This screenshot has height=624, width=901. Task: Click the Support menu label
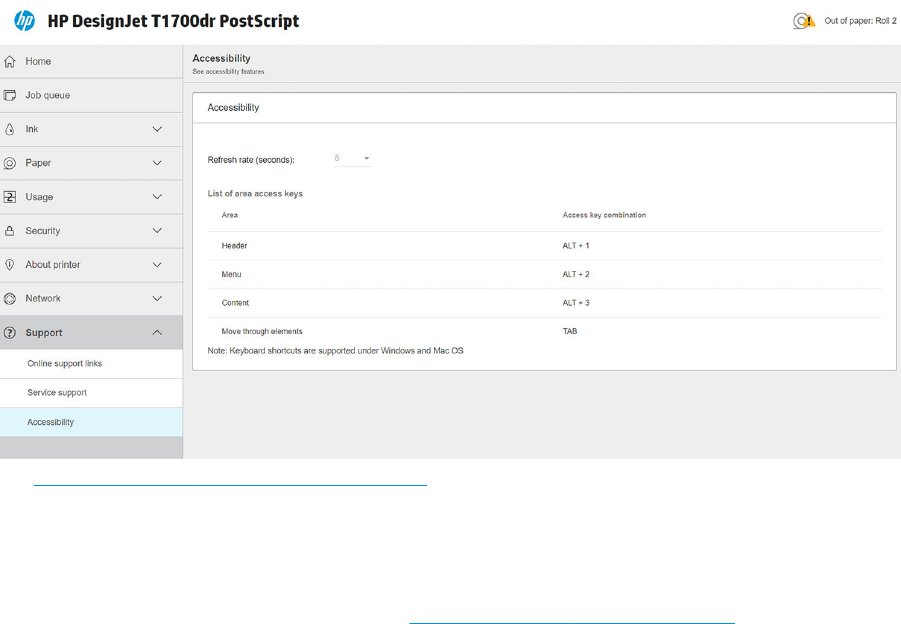[x=44, y=333]
